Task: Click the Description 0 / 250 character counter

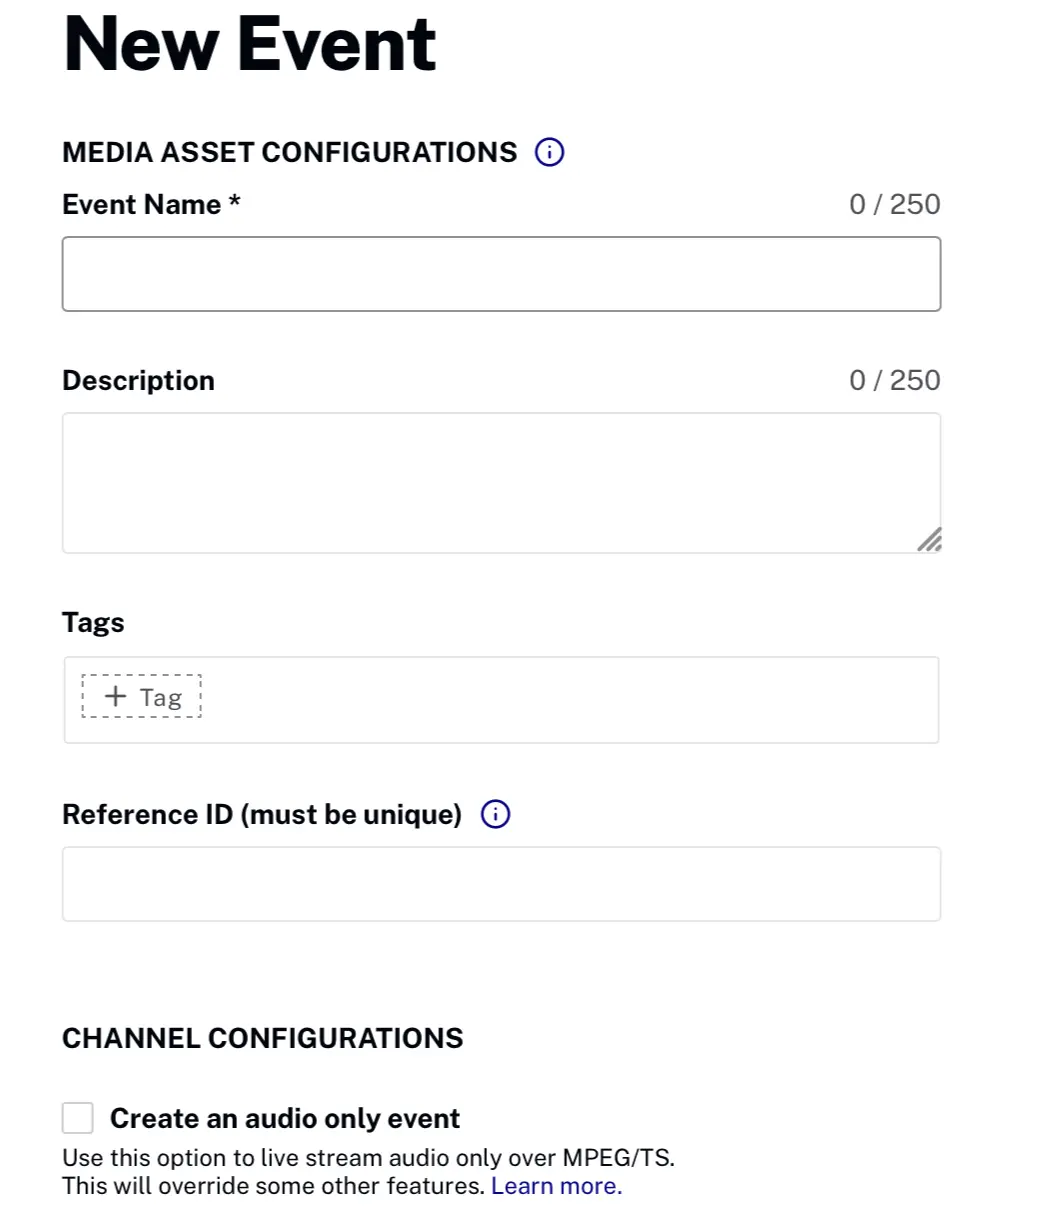Action: click(894, 380)
